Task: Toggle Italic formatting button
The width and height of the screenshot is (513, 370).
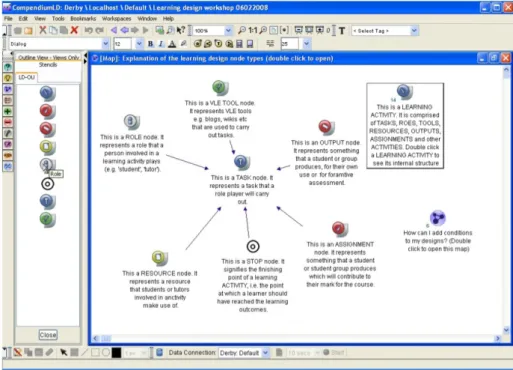Action: pyautogui.click(x=161, y=44)
